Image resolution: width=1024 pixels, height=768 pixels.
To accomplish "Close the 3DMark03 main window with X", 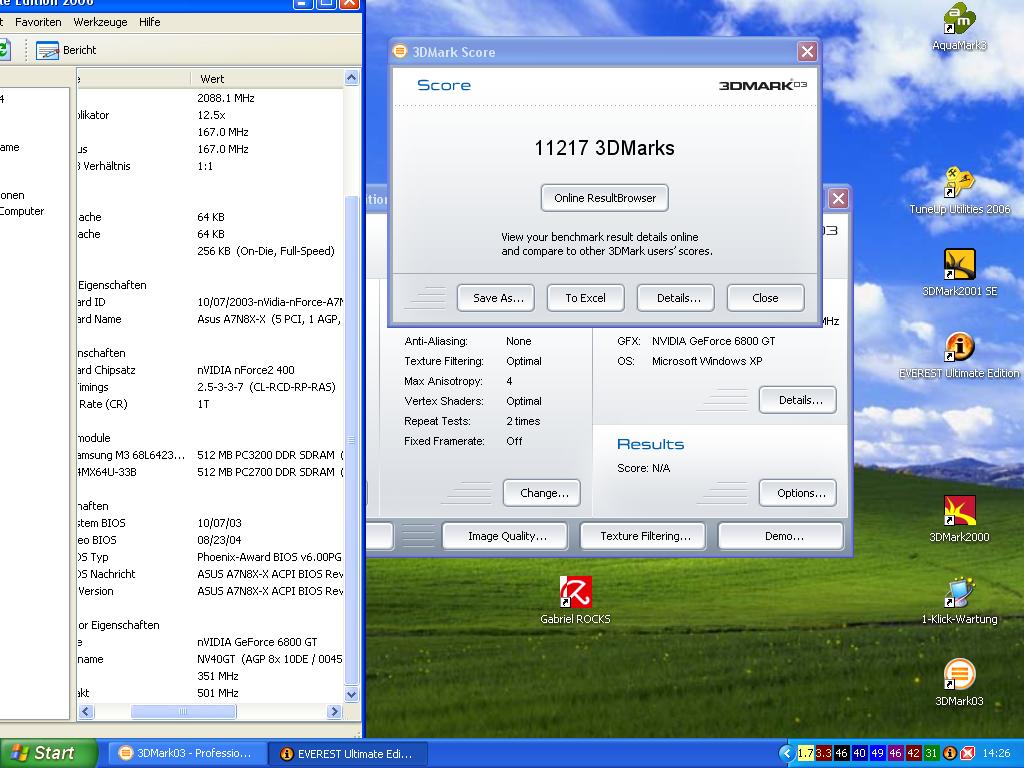I will tap(839, 199).
